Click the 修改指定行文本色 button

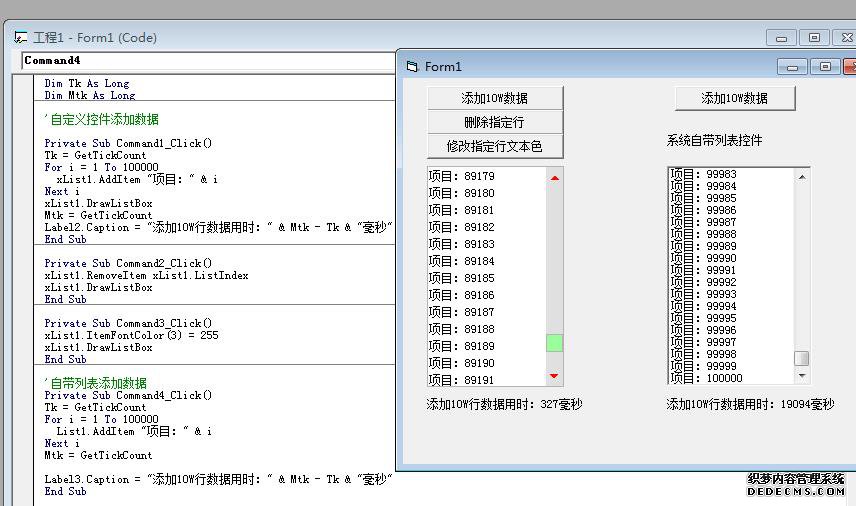coord(494,146)
